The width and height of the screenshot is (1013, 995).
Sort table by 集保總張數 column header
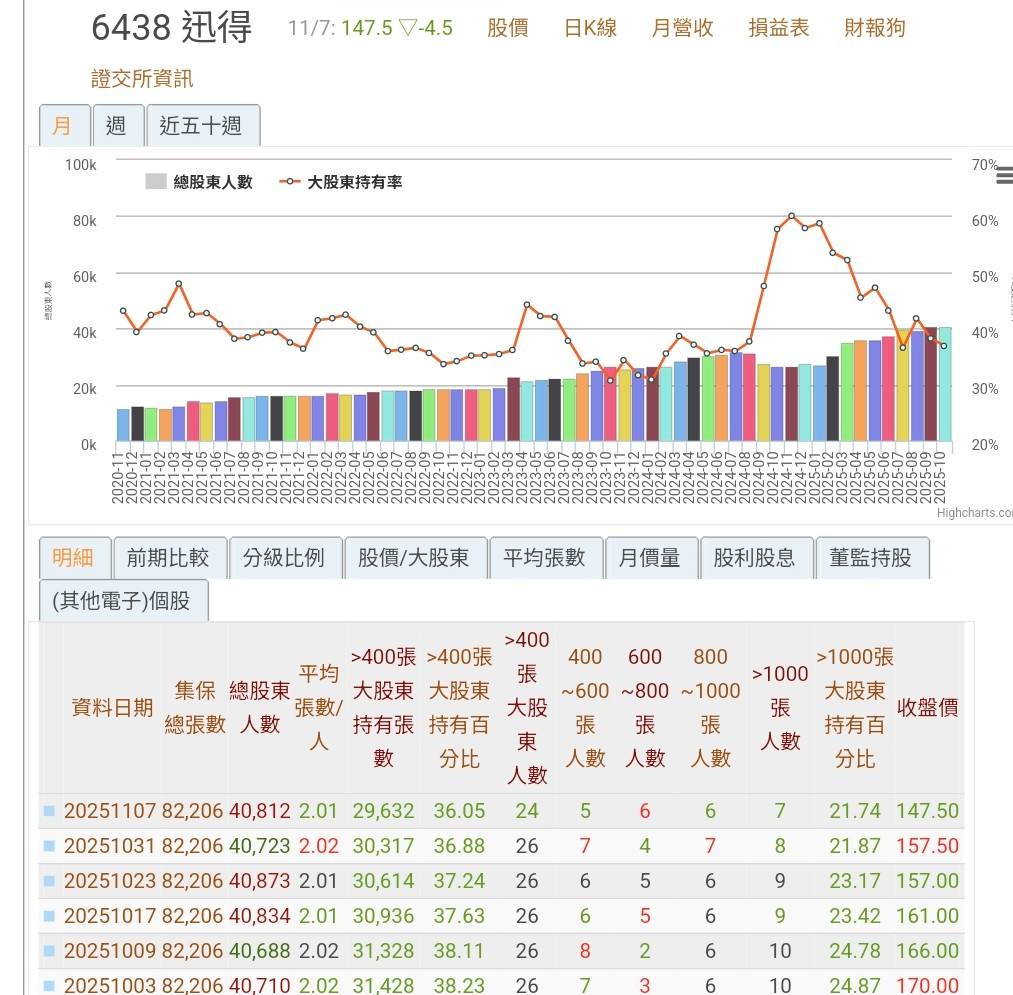194,707
